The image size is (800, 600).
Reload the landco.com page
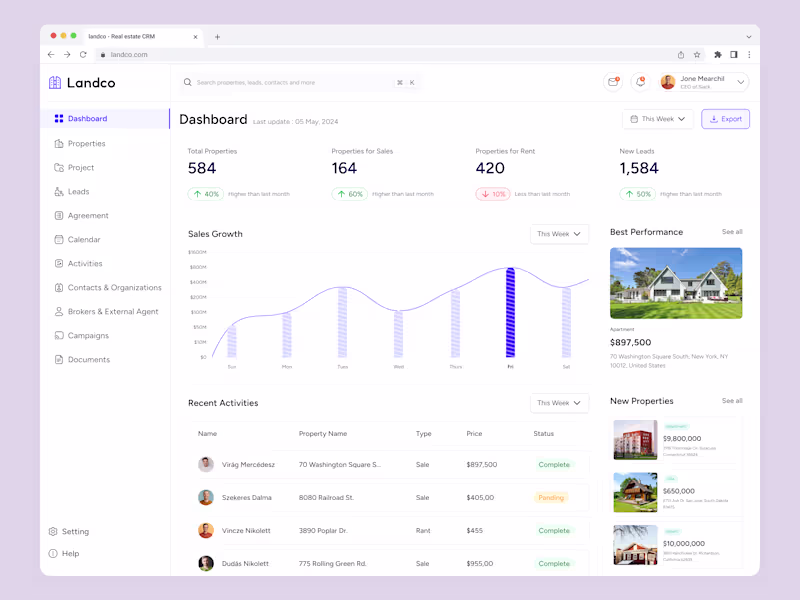pos(83,55)
